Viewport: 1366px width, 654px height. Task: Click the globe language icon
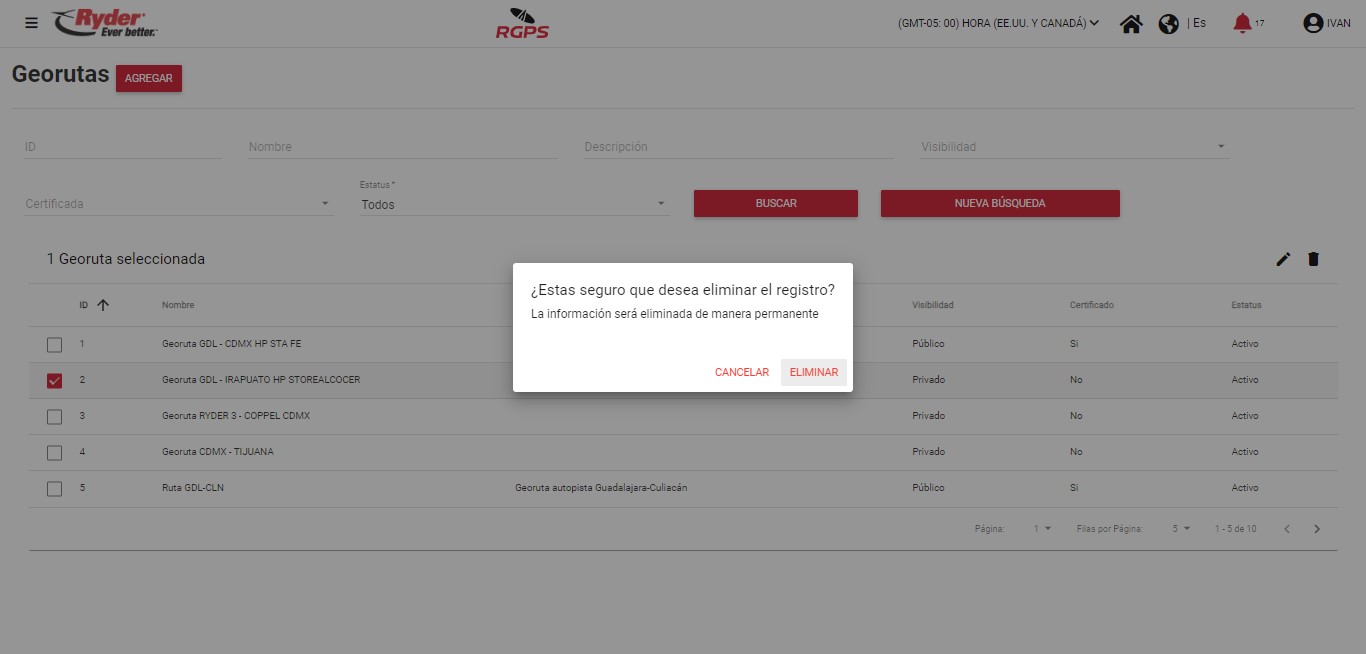(x=1168, y=23)
